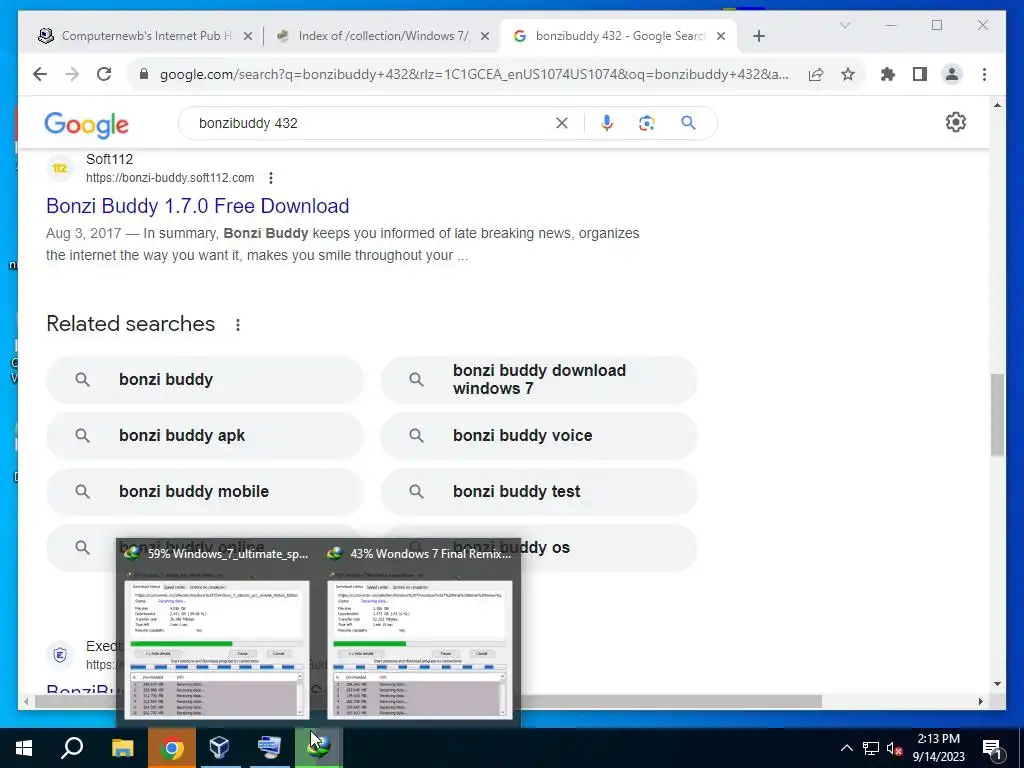Open VirtualBox from the taskbar
The image size is (1024, 768).
click(219, 748)
